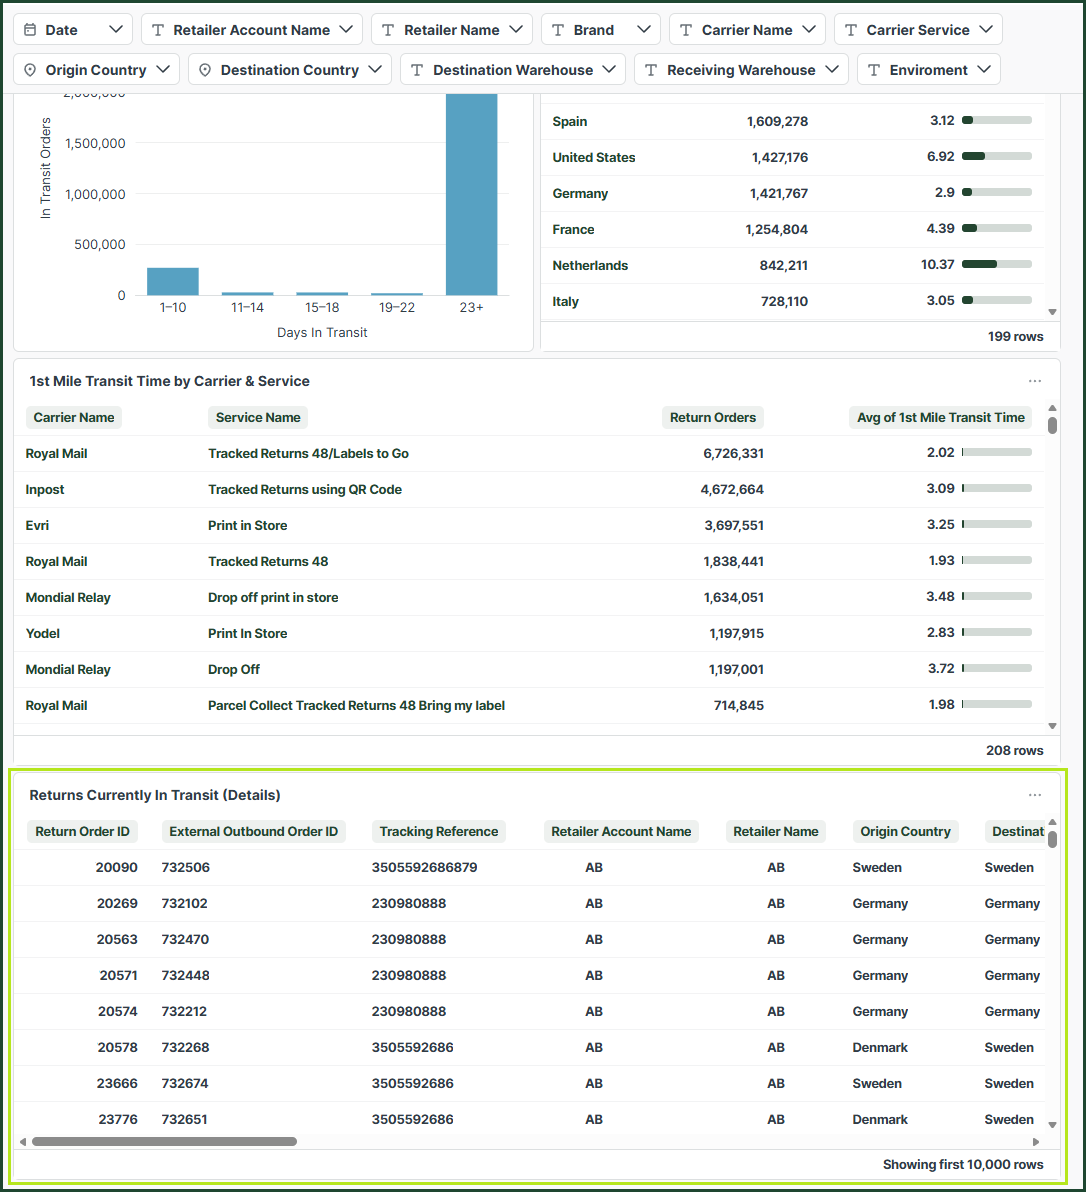The height and width of the screenshot is (1192, 1086).
Task: Click the text-type icon in Brand filter
Action: pos(558,30)
